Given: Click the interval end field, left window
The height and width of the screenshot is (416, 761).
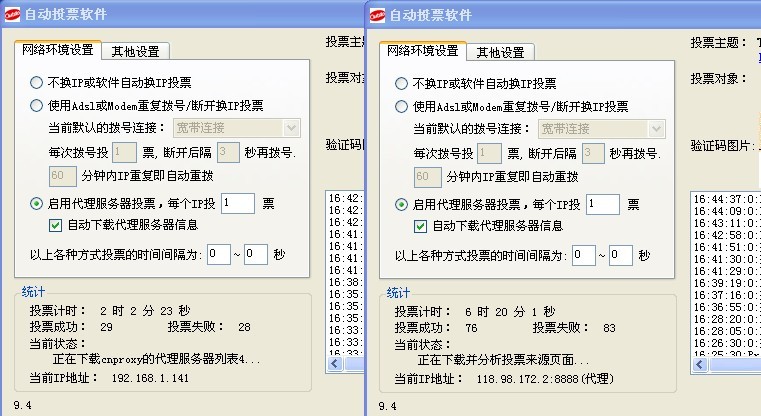Looking at the screenshot, I should coord(256,254).
